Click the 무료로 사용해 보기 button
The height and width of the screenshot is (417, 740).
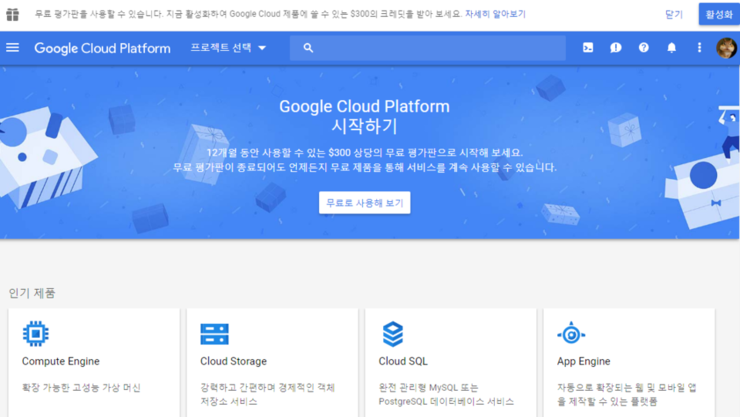click(364, 203)
